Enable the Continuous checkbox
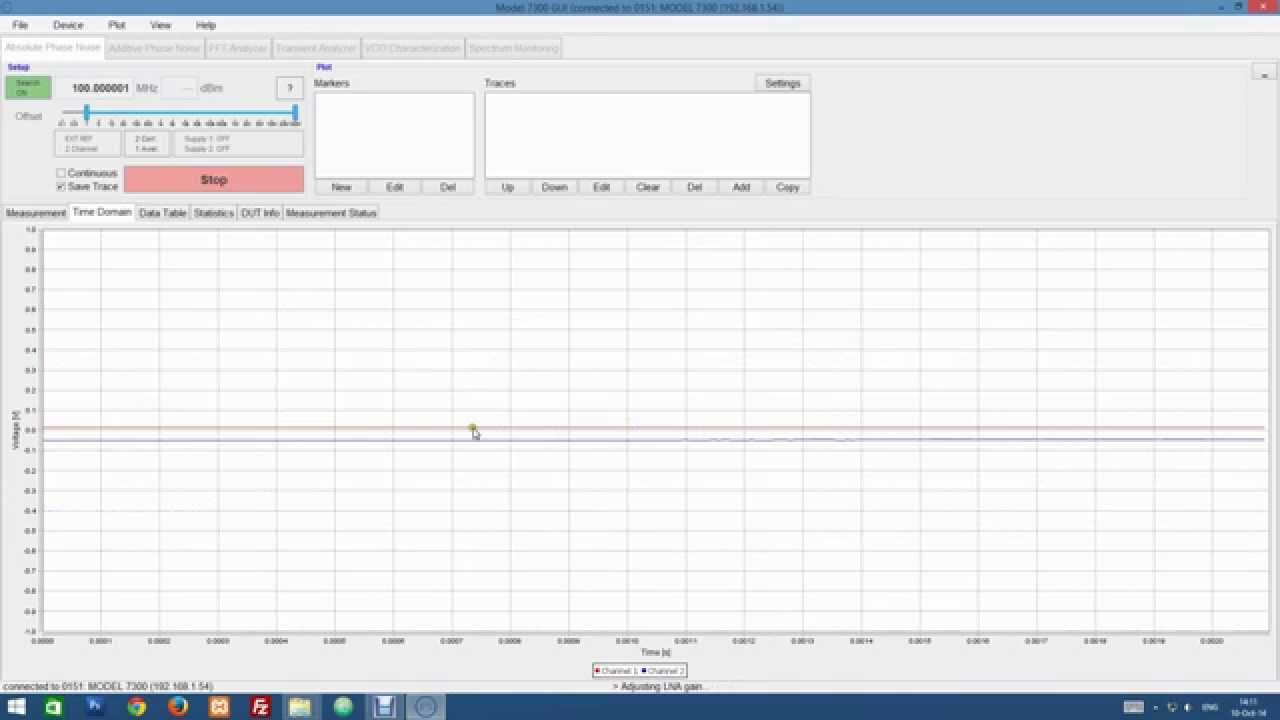 [61, 173]
